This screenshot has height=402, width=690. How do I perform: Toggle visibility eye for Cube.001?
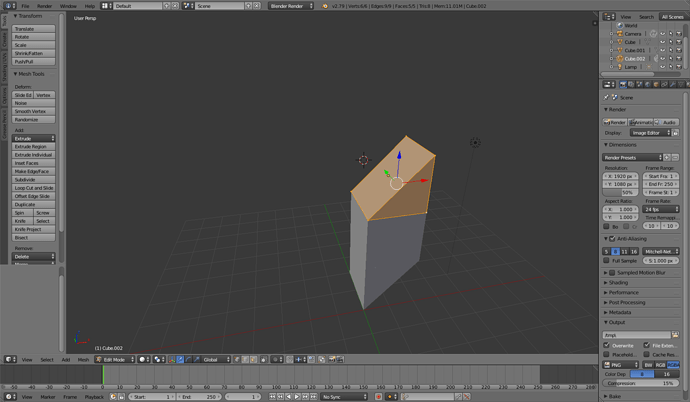click(x=663, y=51)
